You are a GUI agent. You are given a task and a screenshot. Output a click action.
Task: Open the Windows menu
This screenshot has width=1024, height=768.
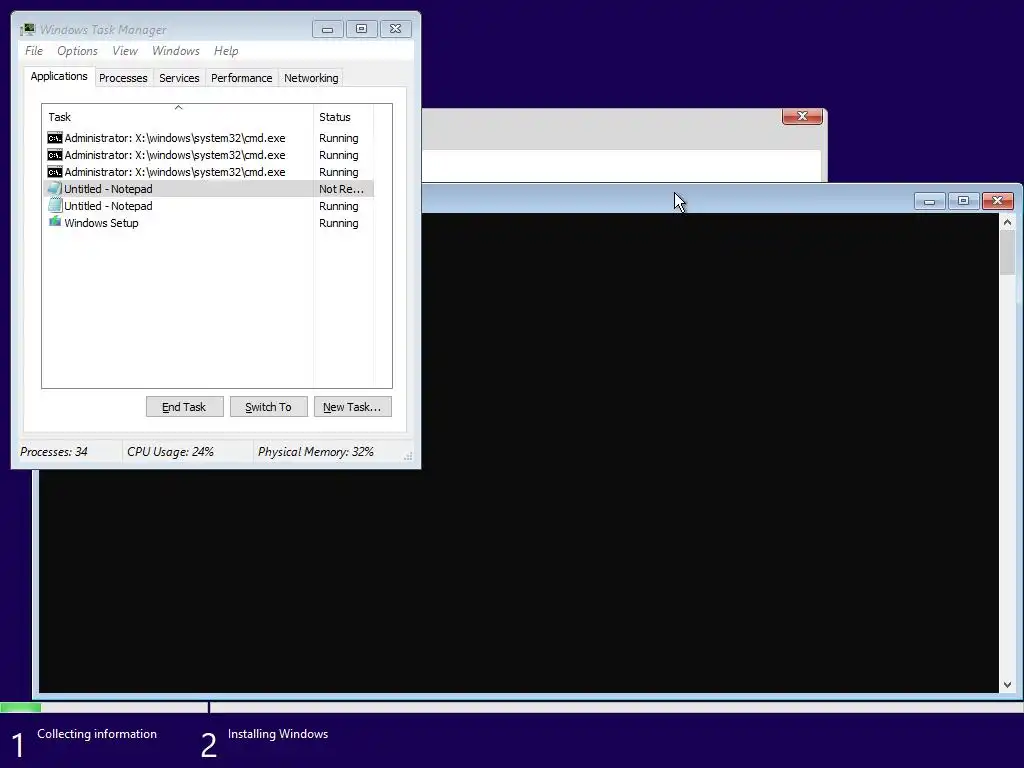tap(176, 51)
